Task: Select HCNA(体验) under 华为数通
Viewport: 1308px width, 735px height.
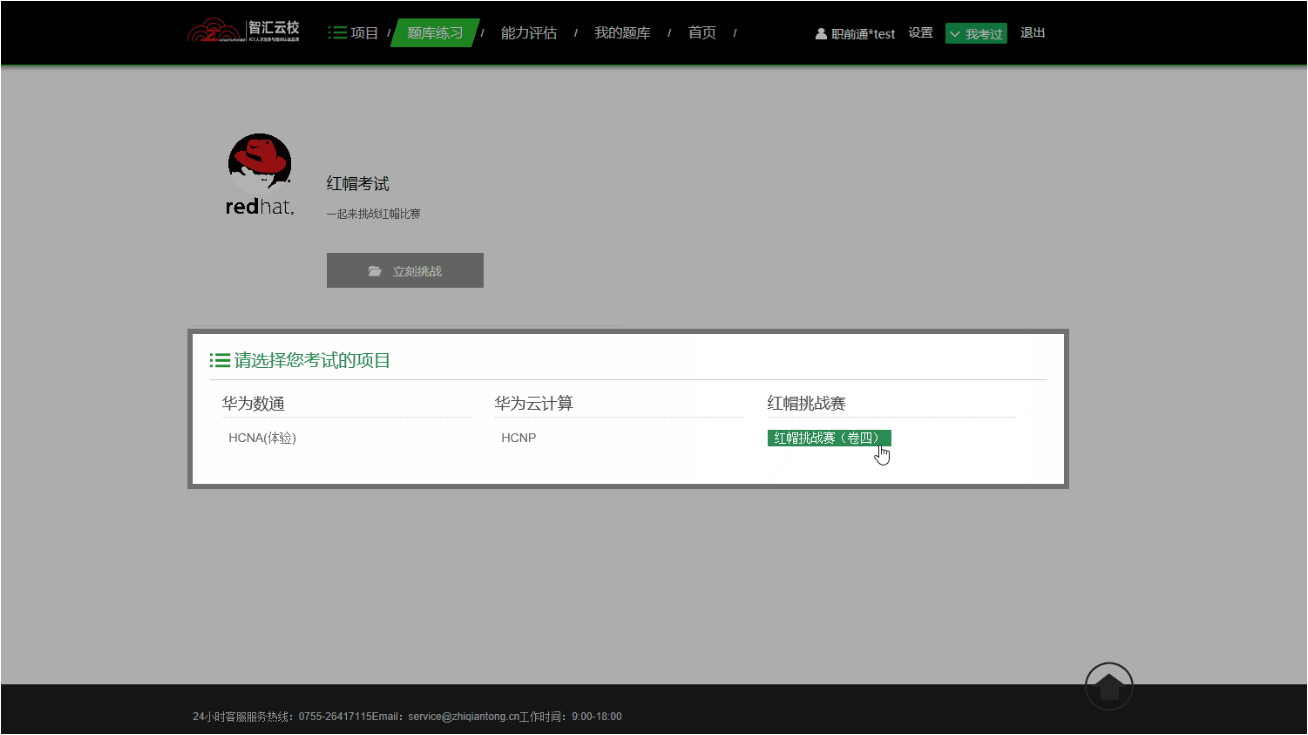Action: (x=262, y=438)
